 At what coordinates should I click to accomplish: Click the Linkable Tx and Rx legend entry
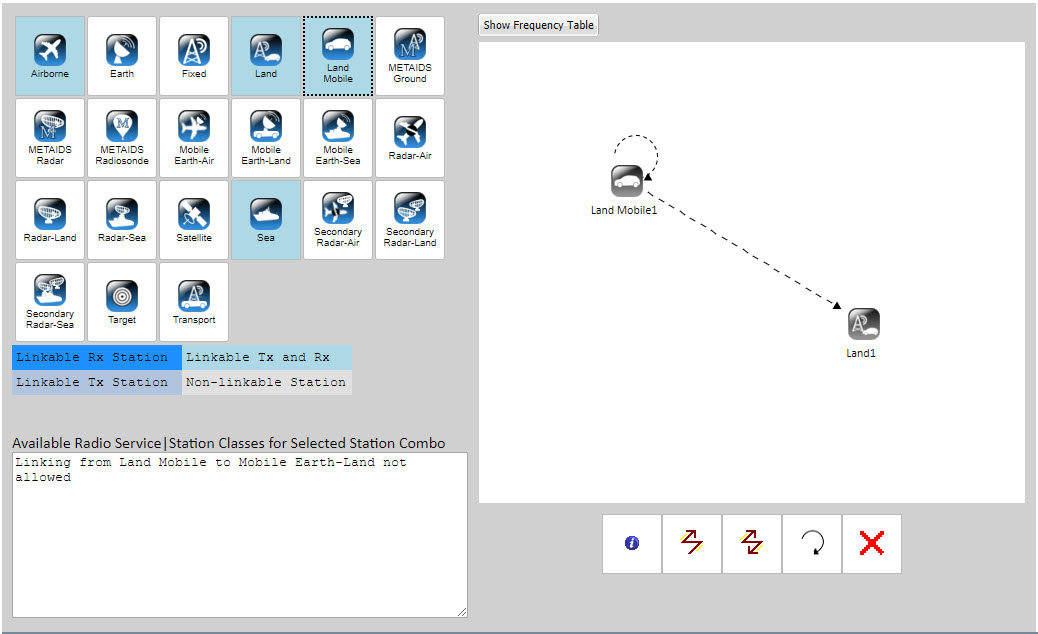(x=267, y=357)
